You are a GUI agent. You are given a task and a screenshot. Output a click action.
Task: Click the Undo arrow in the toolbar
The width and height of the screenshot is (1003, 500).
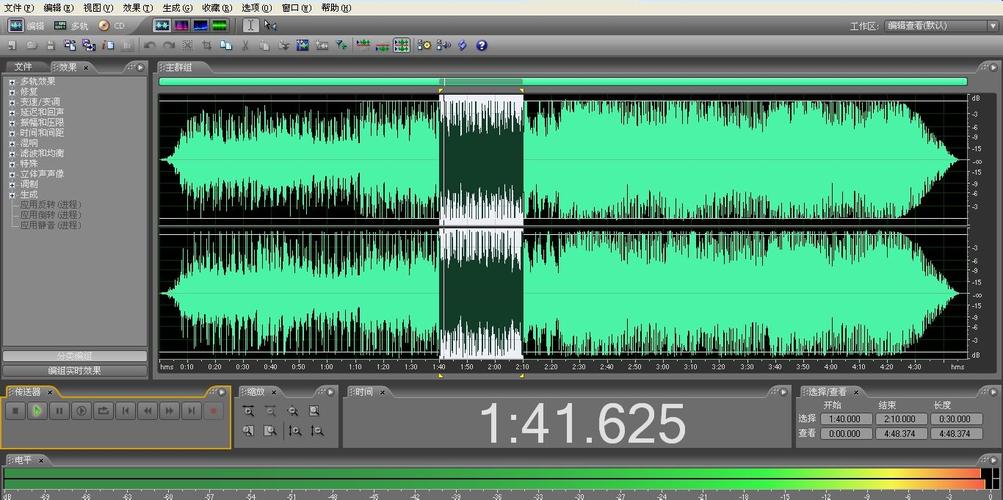pyautogui.click(x=150, y=45)
